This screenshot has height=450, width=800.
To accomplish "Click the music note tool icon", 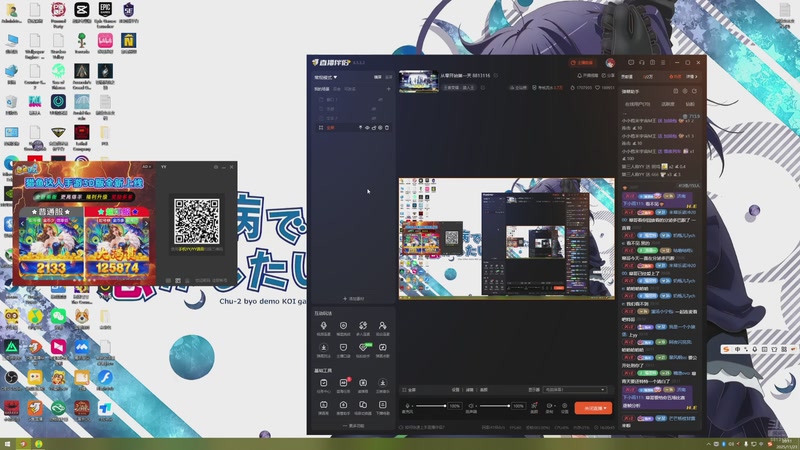I will 383,347.
